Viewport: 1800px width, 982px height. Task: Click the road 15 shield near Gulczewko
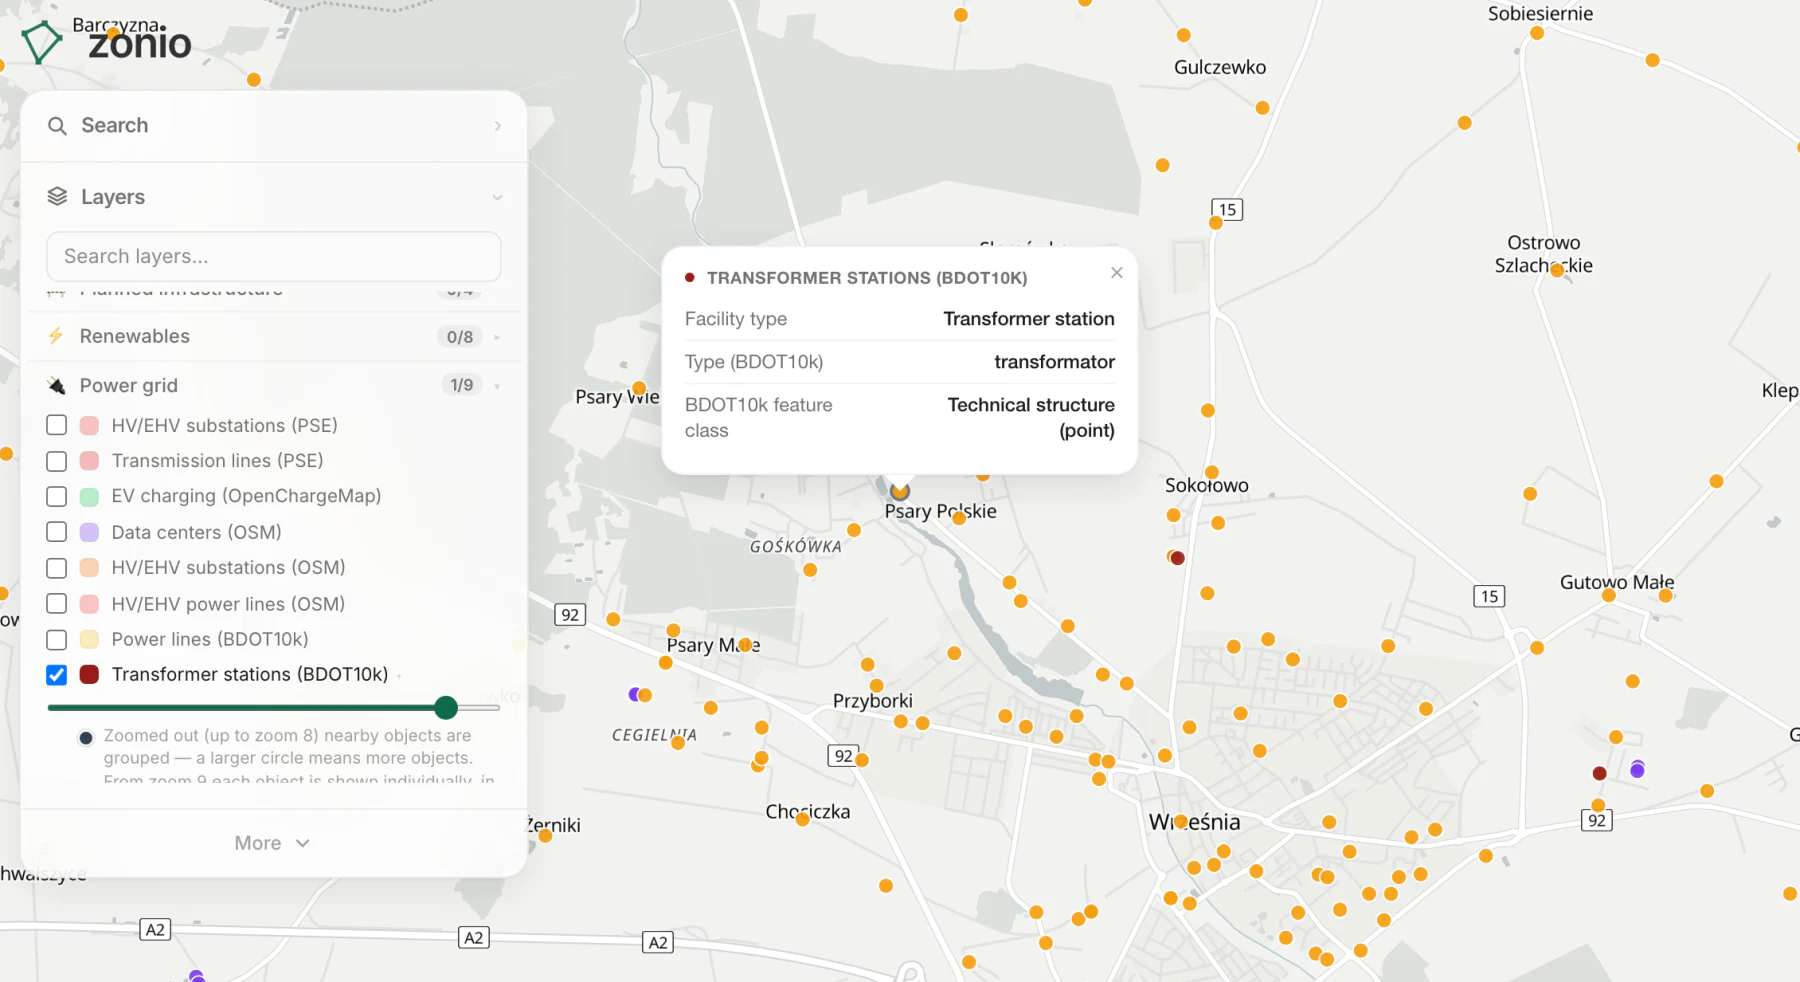tap(1227, 209)
